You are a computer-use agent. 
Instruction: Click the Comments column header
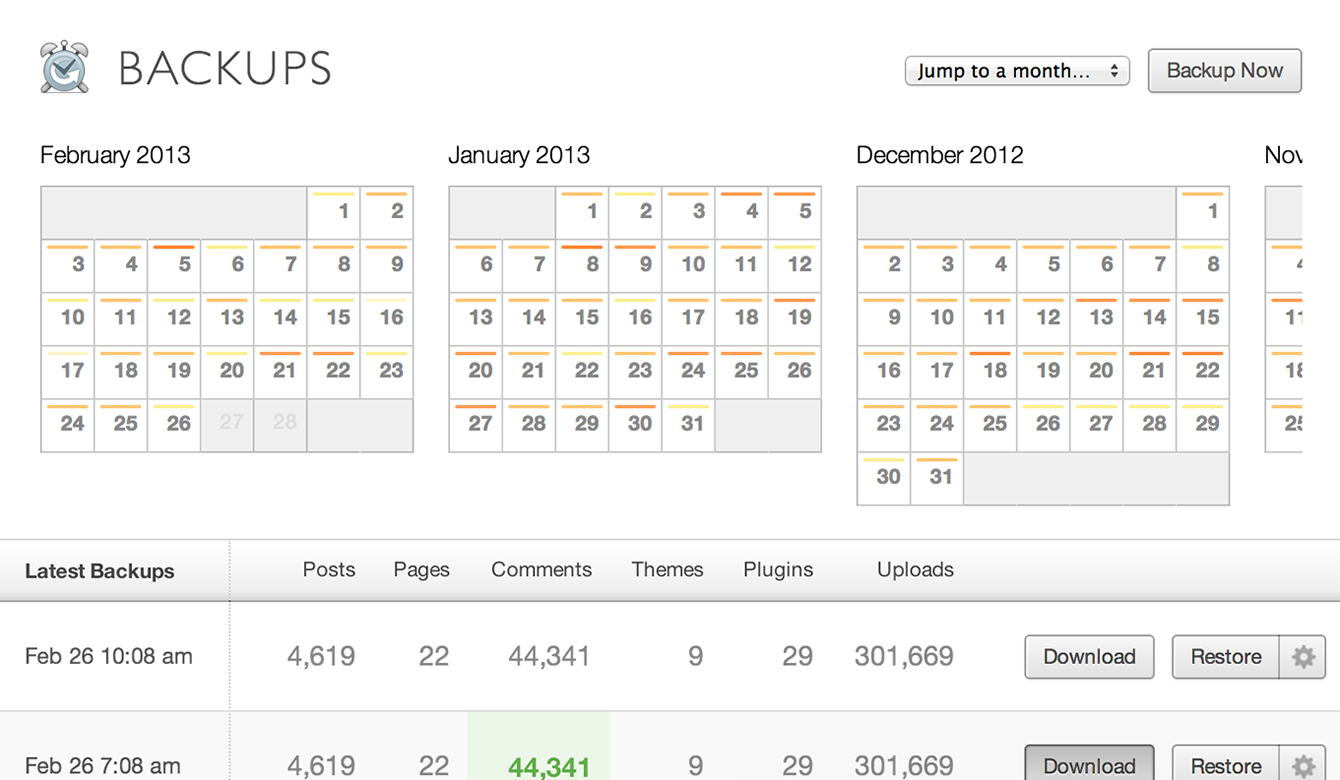pos(541,570)
